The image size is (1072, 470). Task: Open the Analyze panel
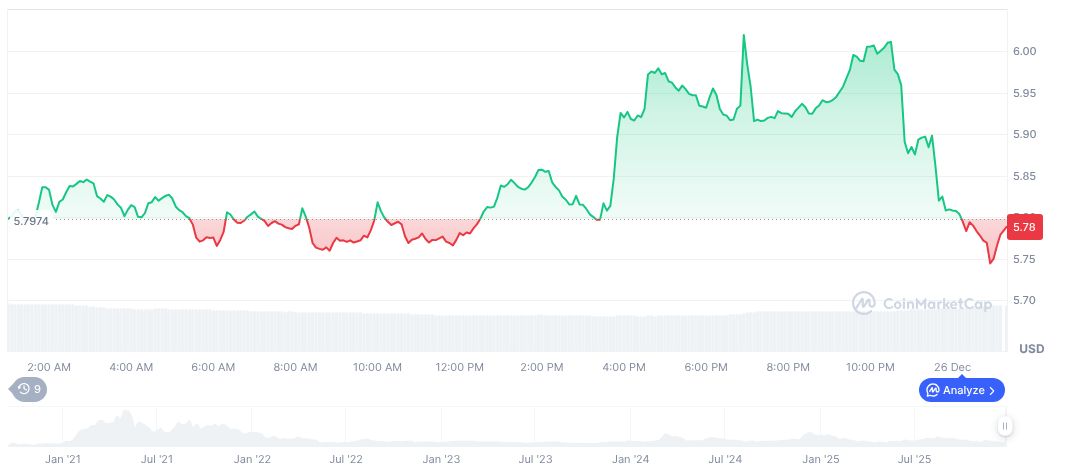coord(961,390)
